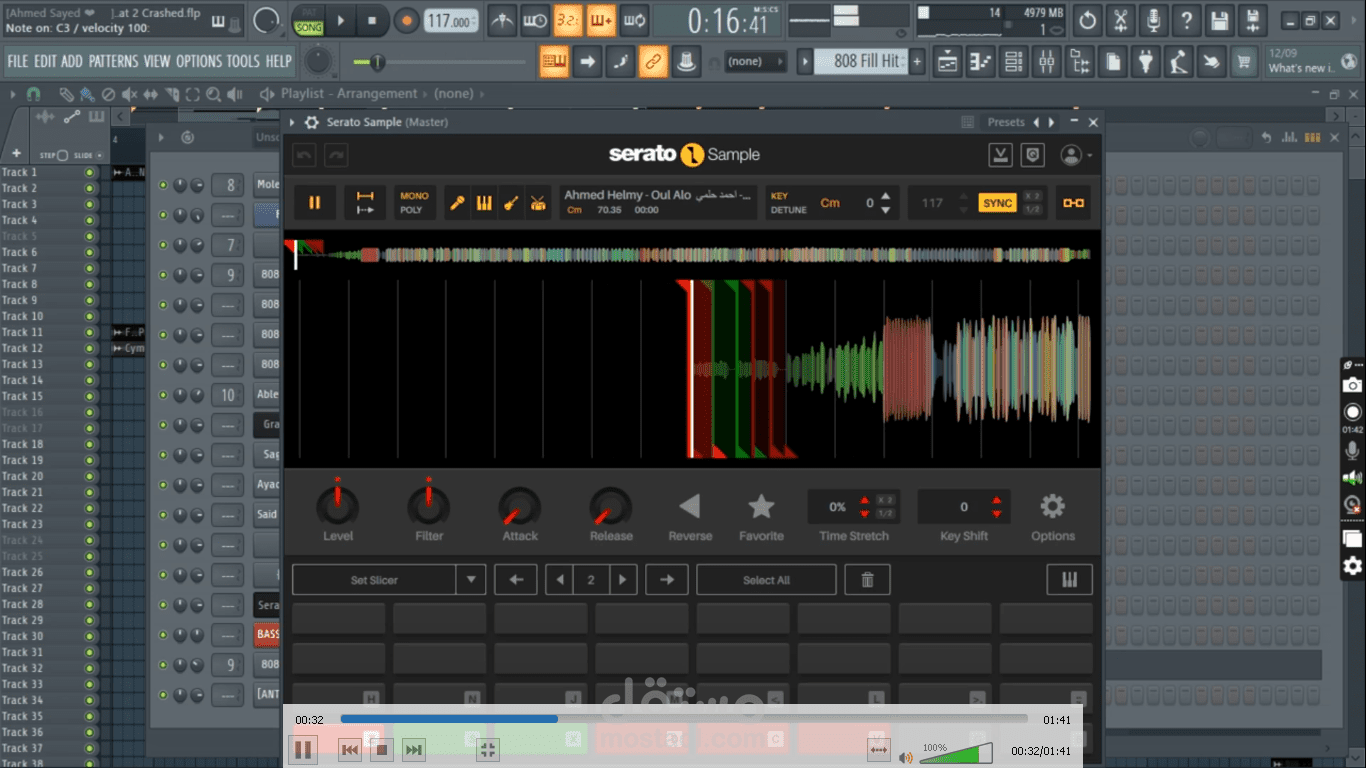This screenshot has height=768, width=1366.
Task: Select the piano keys melody stem icon
Action: point(484,203)
